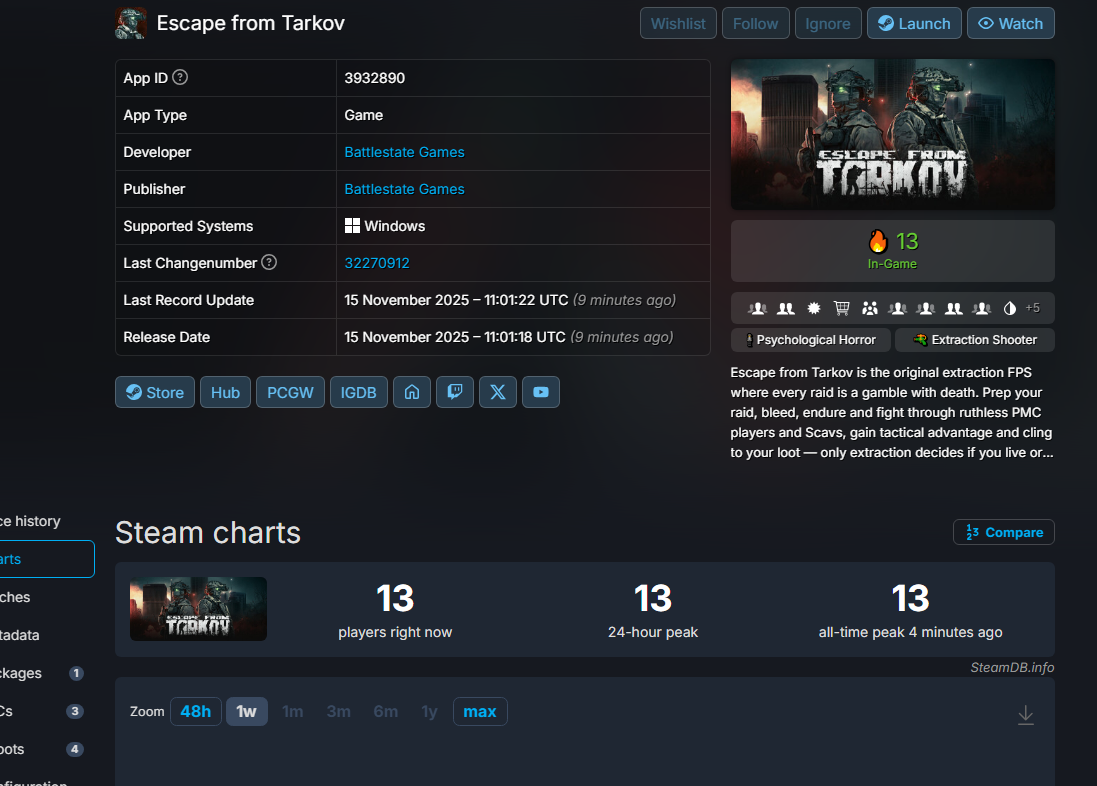Set chart zoom to 3m
This screenshot has width=1097, height=786.
click(x=339, y=711)
